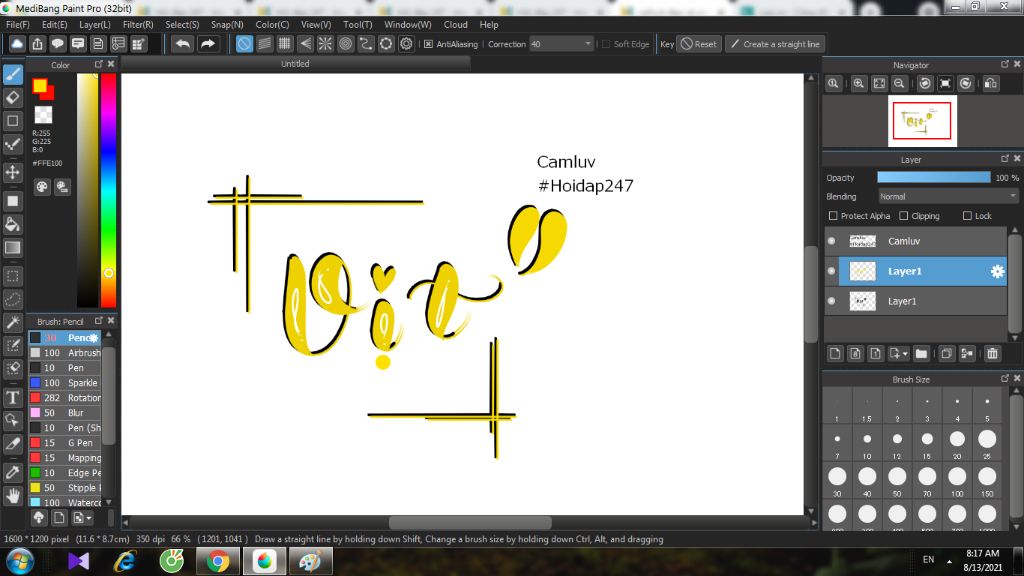Enable Soft Edge checkbox
Image resolution: width=1024 pixels, height=576 pixels.
pos(606,44)
